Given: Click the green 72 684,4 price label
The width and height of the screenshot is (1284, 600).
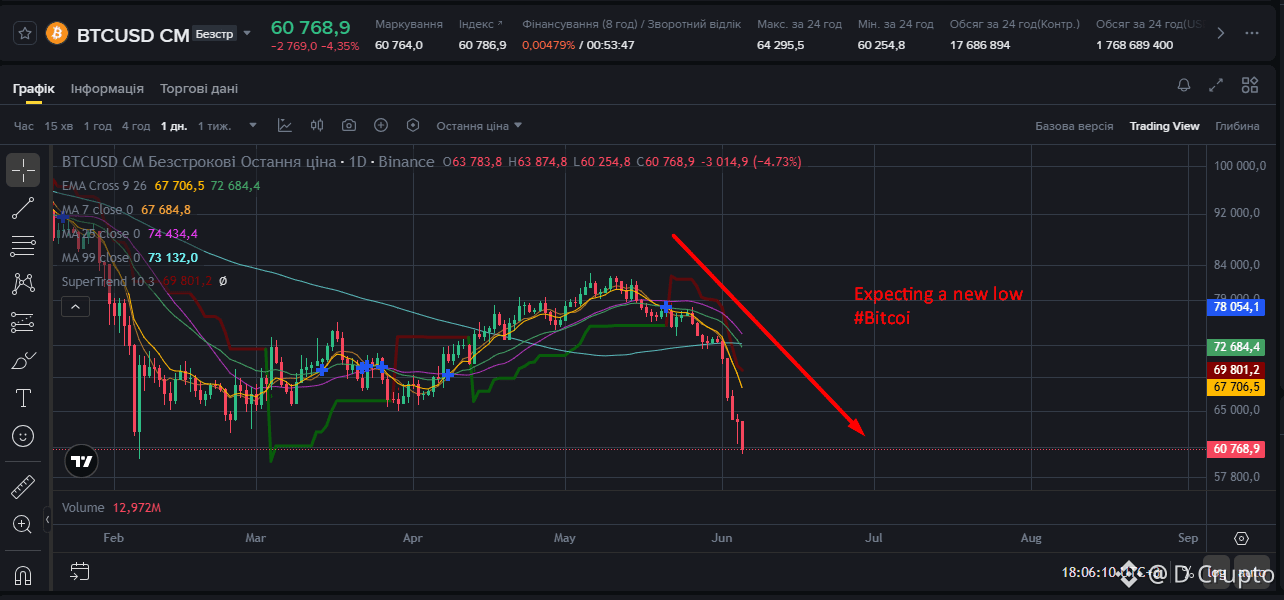Looking at the screenshot, I should click(1236, 347).
